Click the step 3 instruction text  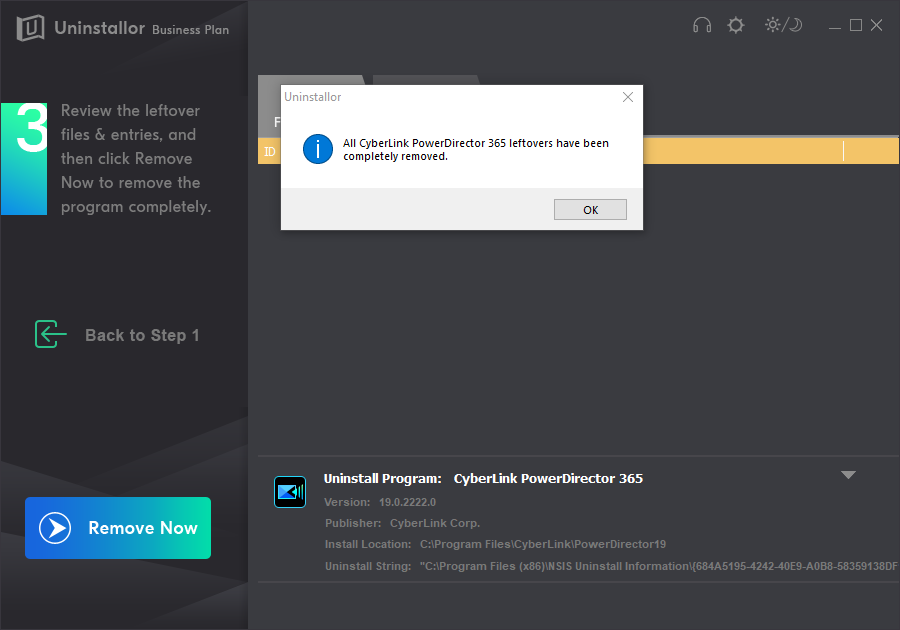tap(136, 158)
